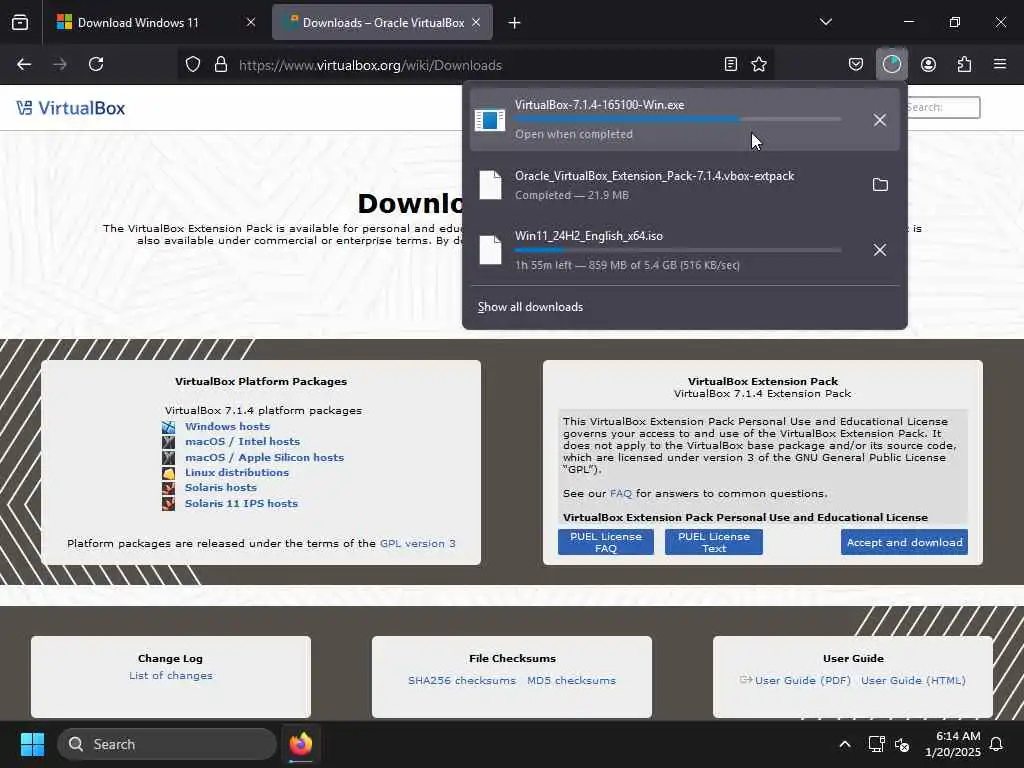Viewport: 1024px width, 768px height.
Task: Click PUEL License Text button
Action: click(x=714, y=542)
